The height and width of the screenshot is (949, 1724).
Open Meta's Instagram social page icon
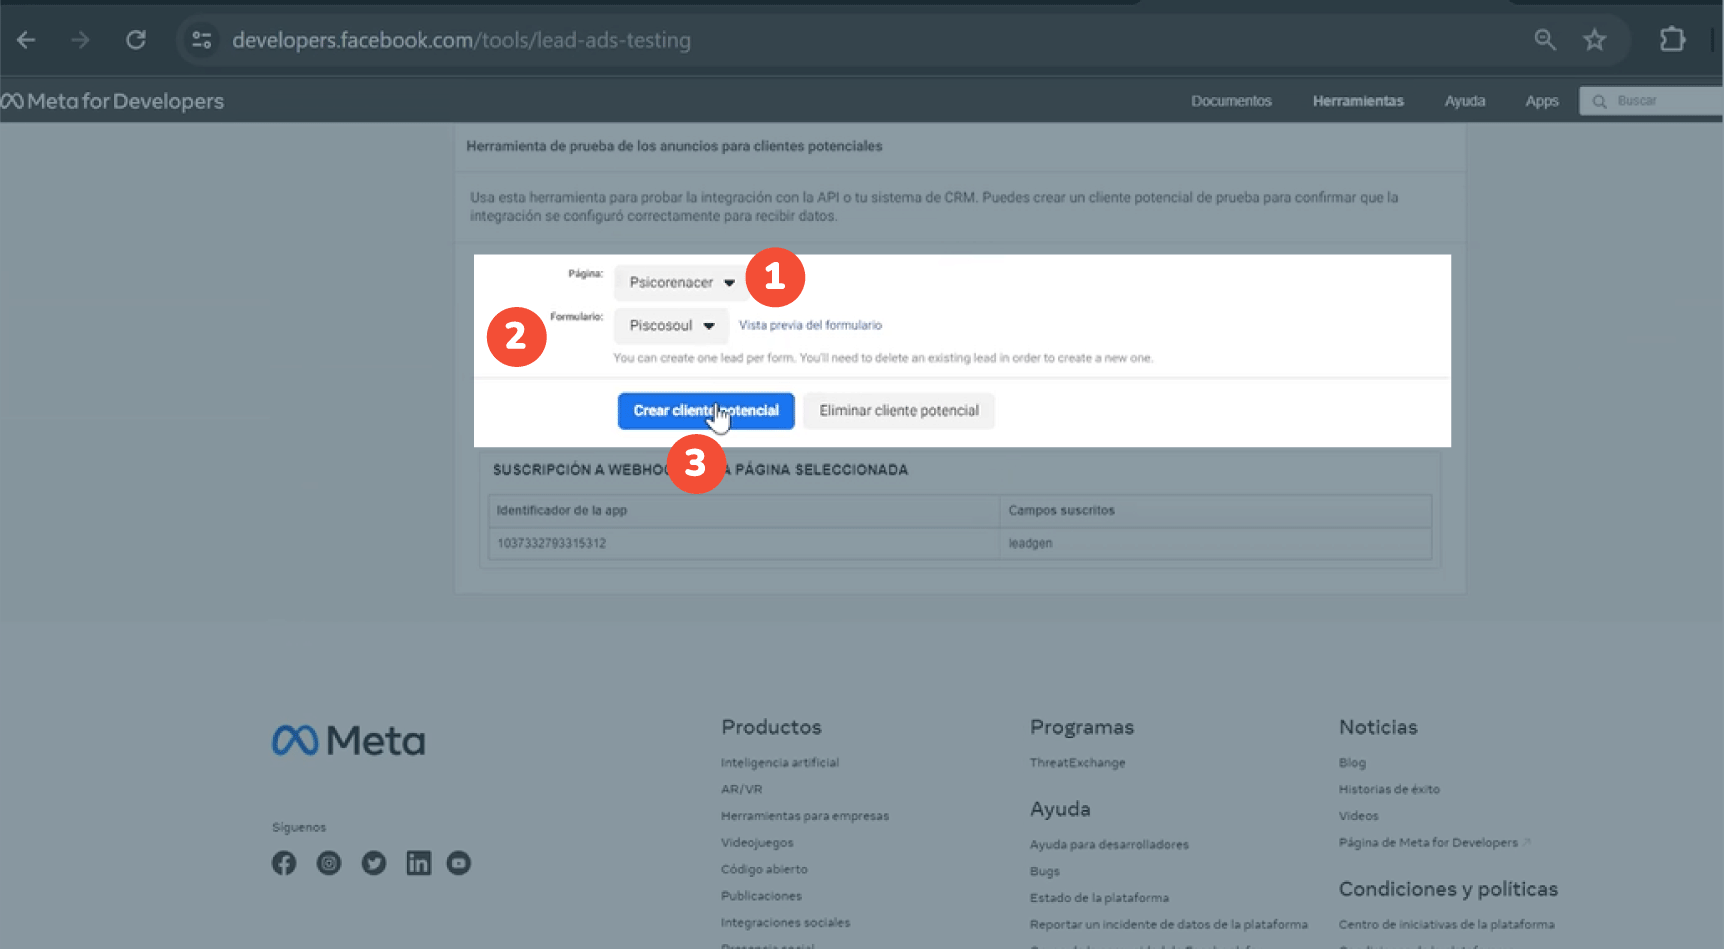(x=329, y=863)
